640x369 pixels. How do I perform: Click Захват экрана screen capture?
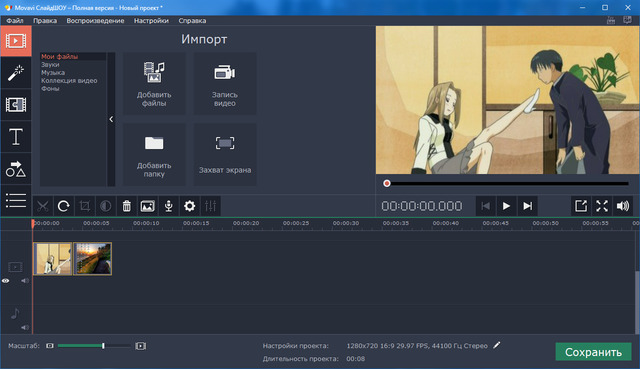(224, 155)
